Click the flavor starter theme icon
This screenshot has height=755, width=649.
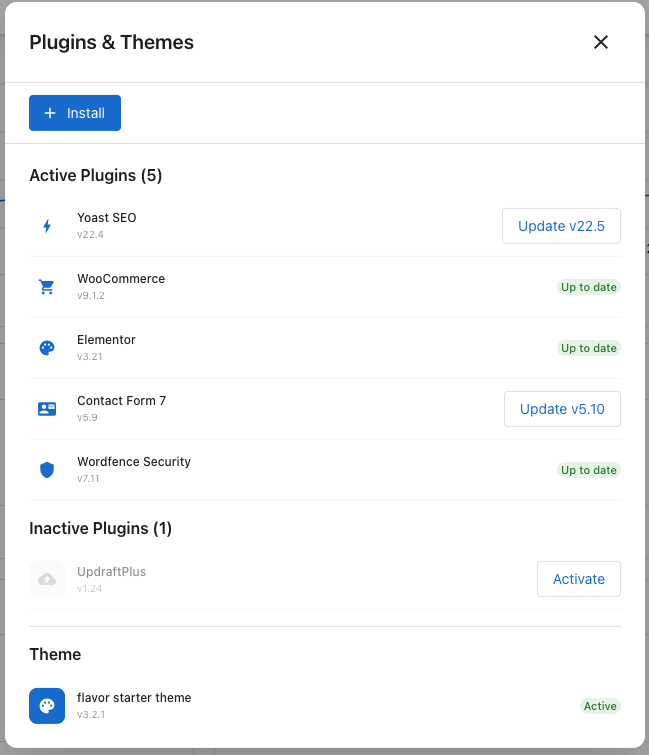[x=47, y=706]
